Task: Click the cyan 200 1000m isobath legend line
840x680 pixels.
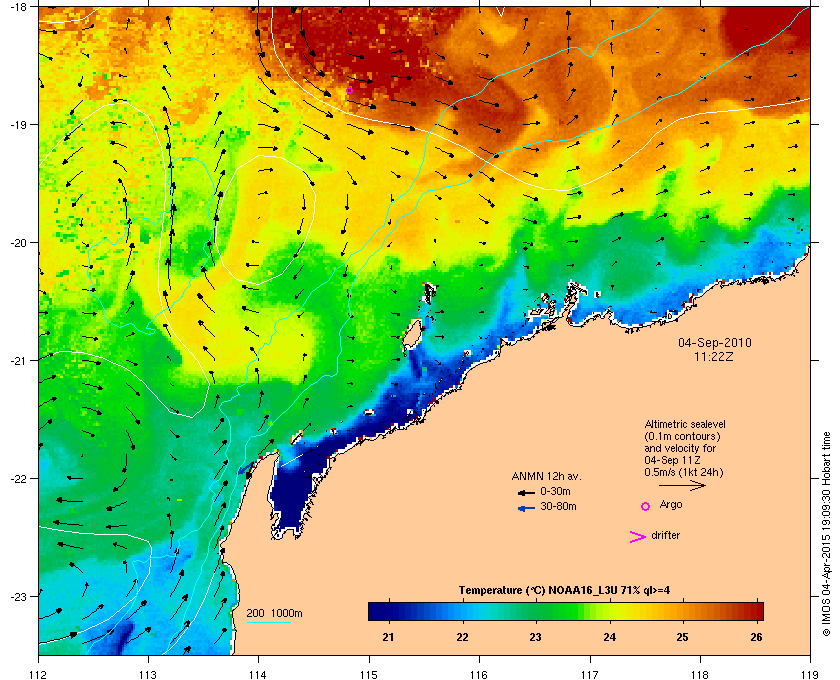Action: click(268, 622)
